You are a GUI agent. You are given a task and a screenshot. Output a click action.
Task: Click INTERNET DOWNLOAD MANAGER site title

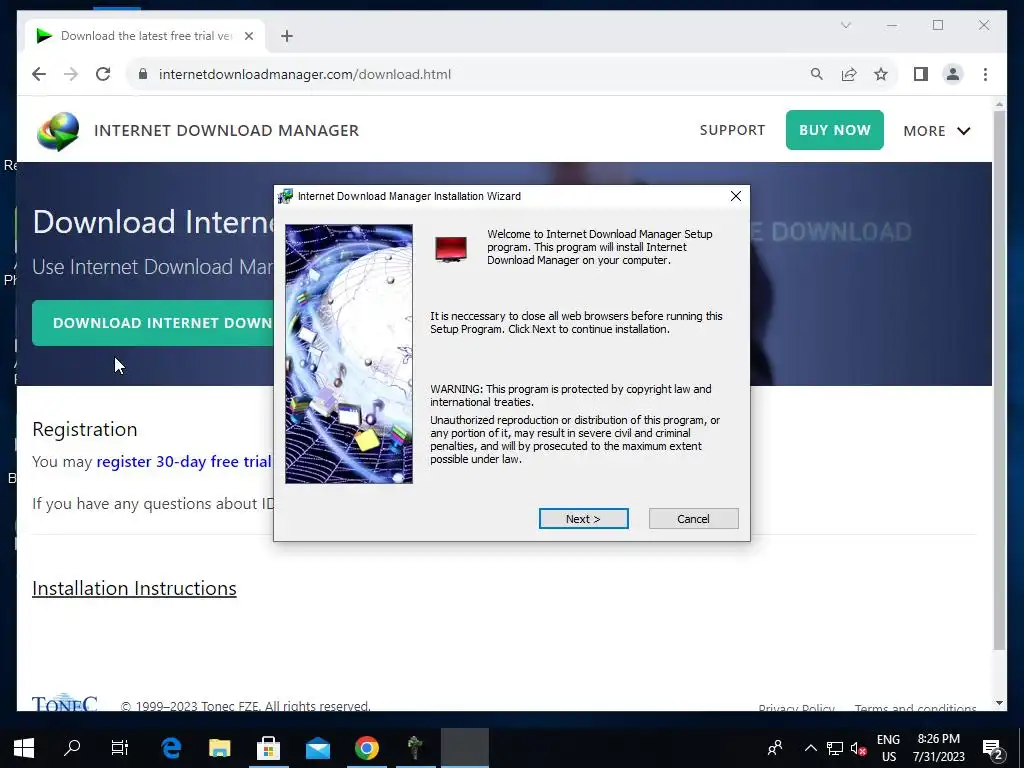click(227, 131)
